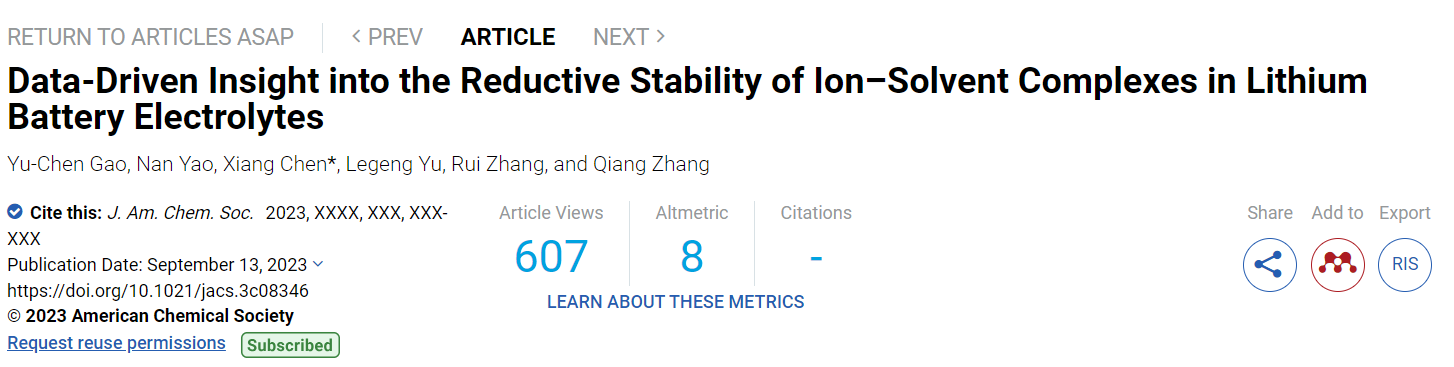Click the right chevron beside NEXT
This screenshot has width=1454, height=367.
660,37
